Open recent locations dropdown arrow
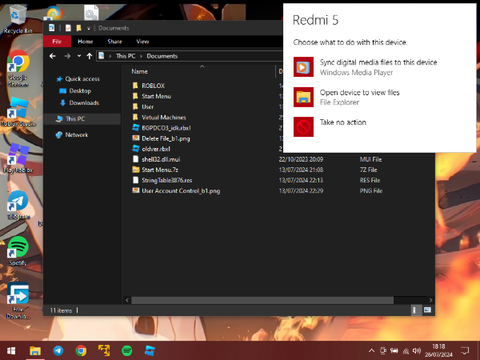The width and height of the screenshot is (480, 360). [79, 56]
